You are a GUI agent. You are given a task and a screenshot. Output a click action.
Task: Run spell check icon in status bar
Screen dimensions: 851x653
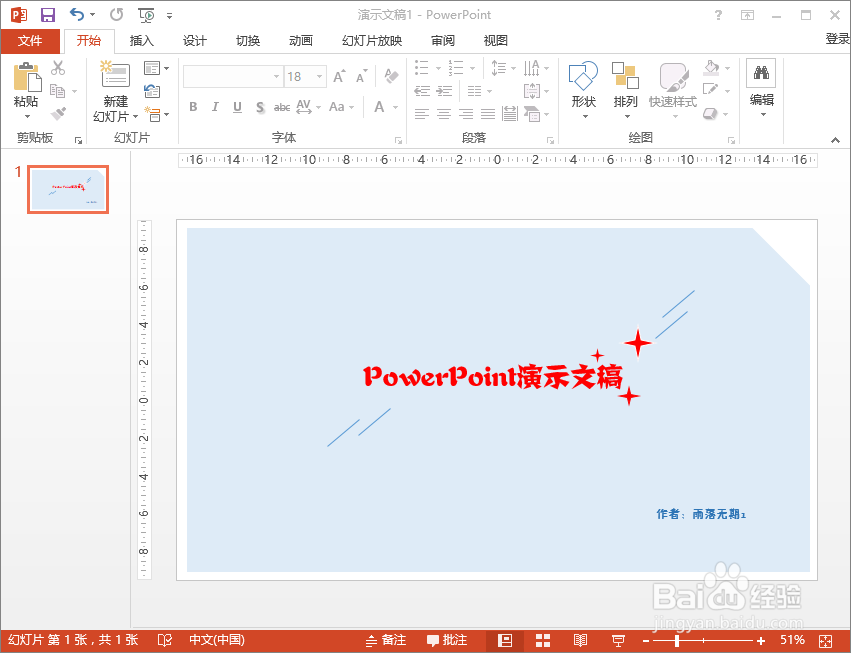[x=164, y=641]
